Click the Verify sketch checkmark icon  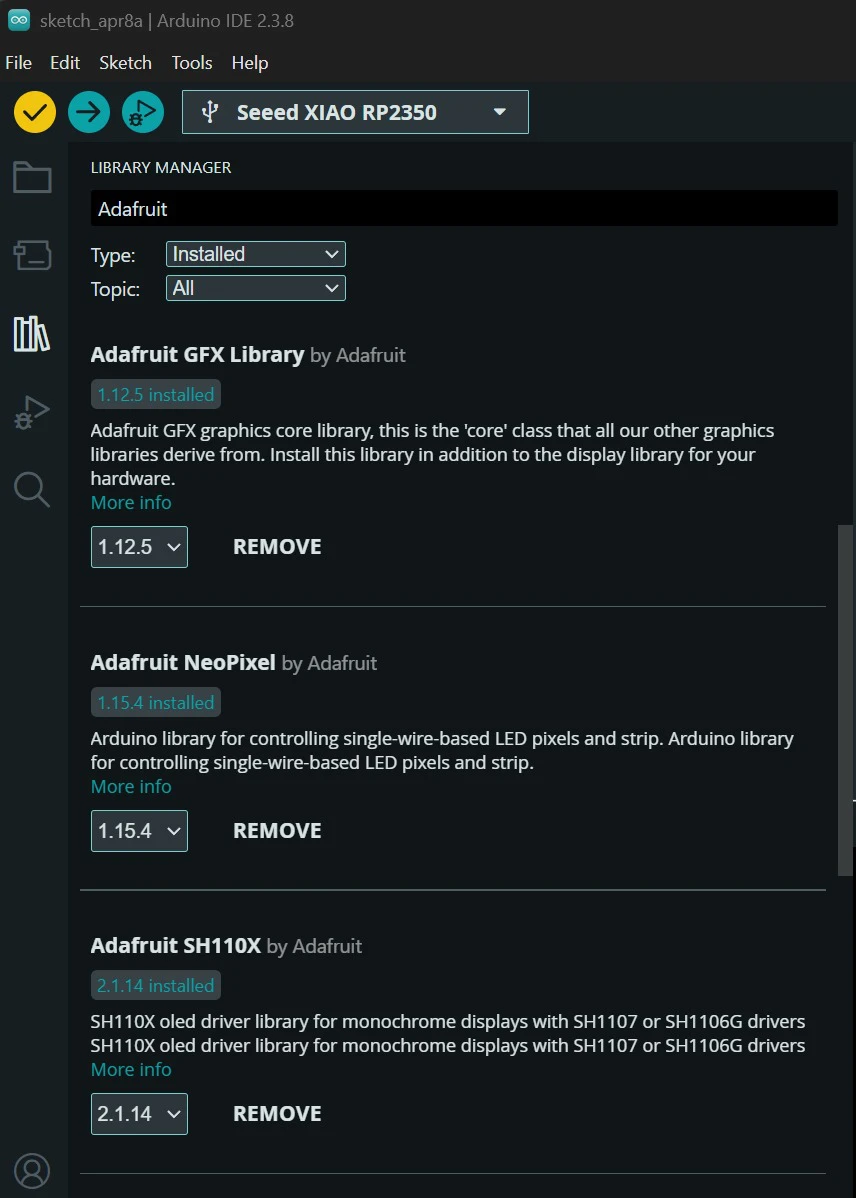point(34,111)
